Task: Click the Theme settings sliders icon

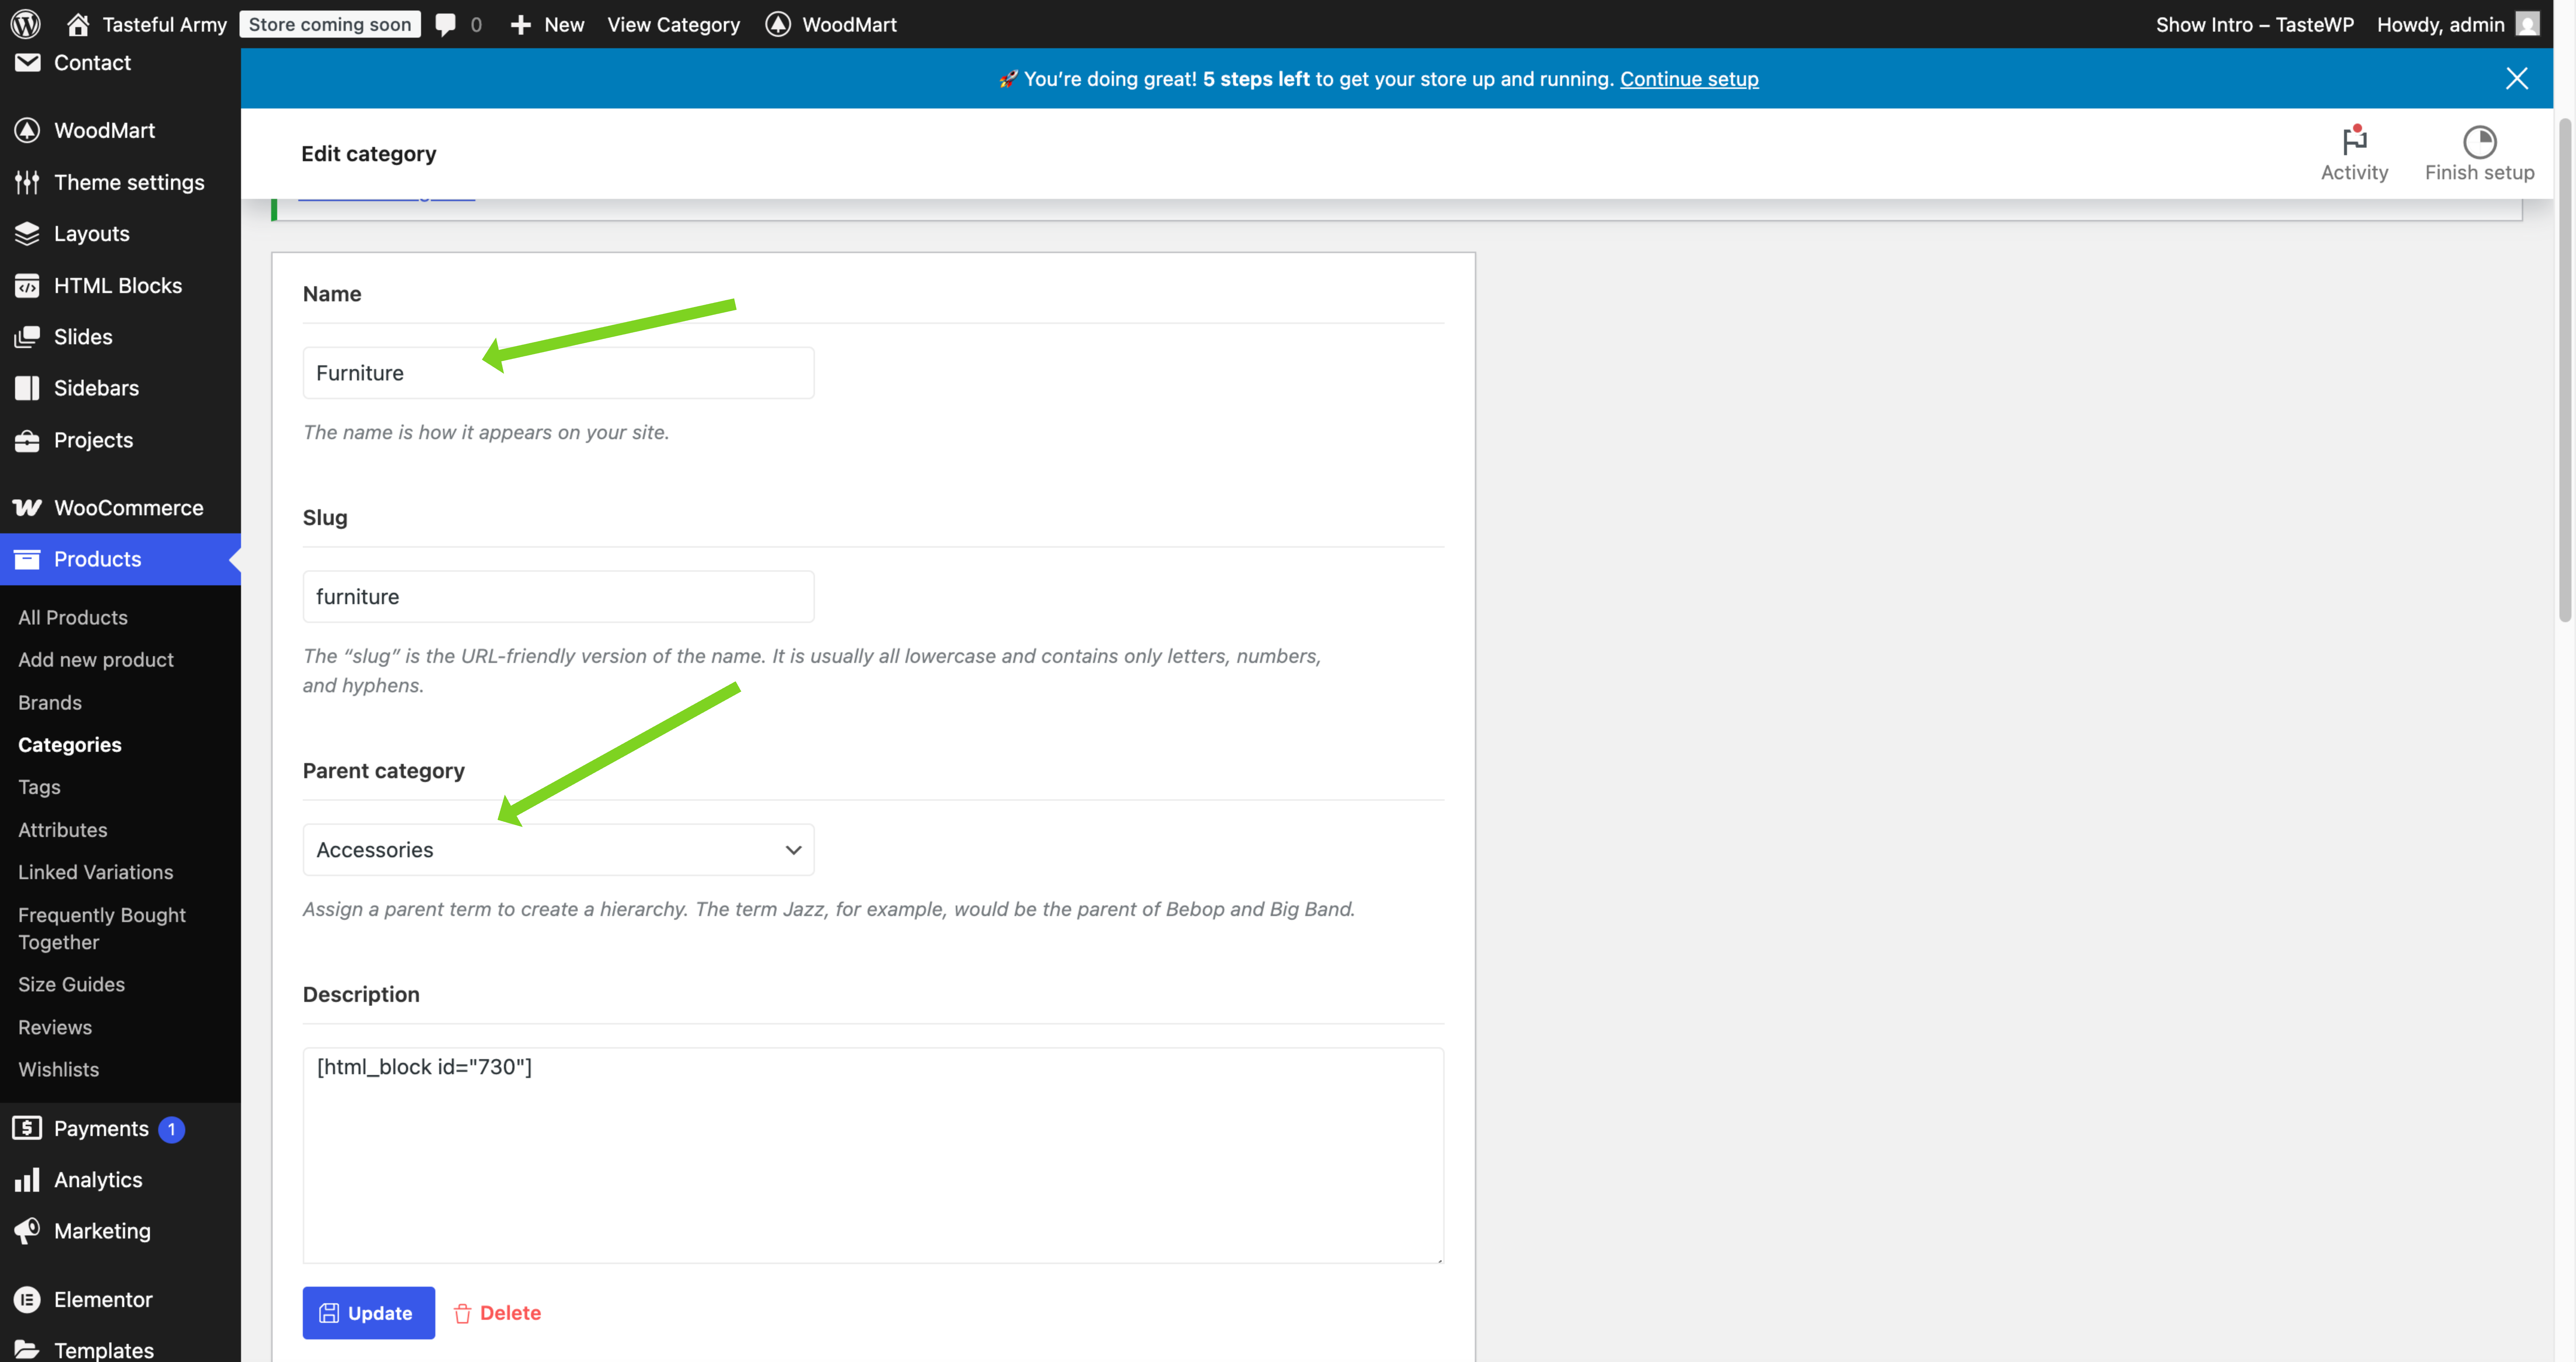Action: coord(27,182)
